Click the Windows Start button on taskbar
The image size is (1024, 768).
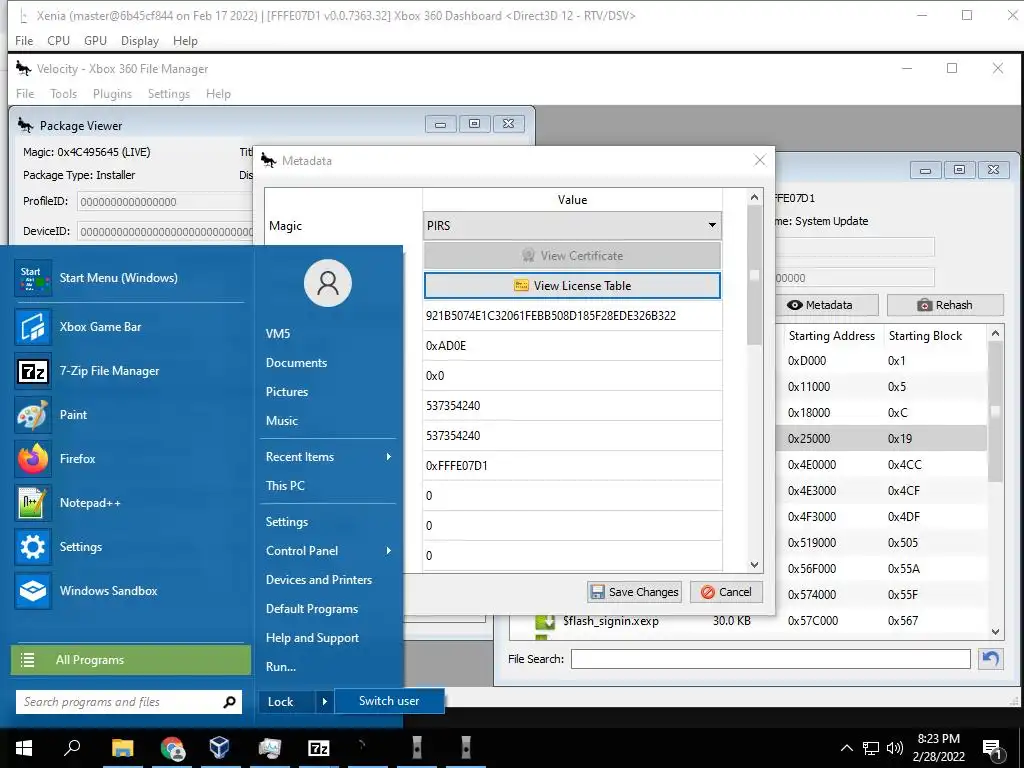[24, 748]
